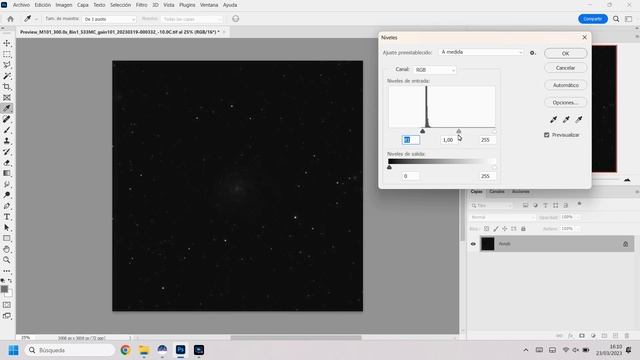The image size is (640, 360).
Task: Select the Path Selection tool
Action: (7, 228)
